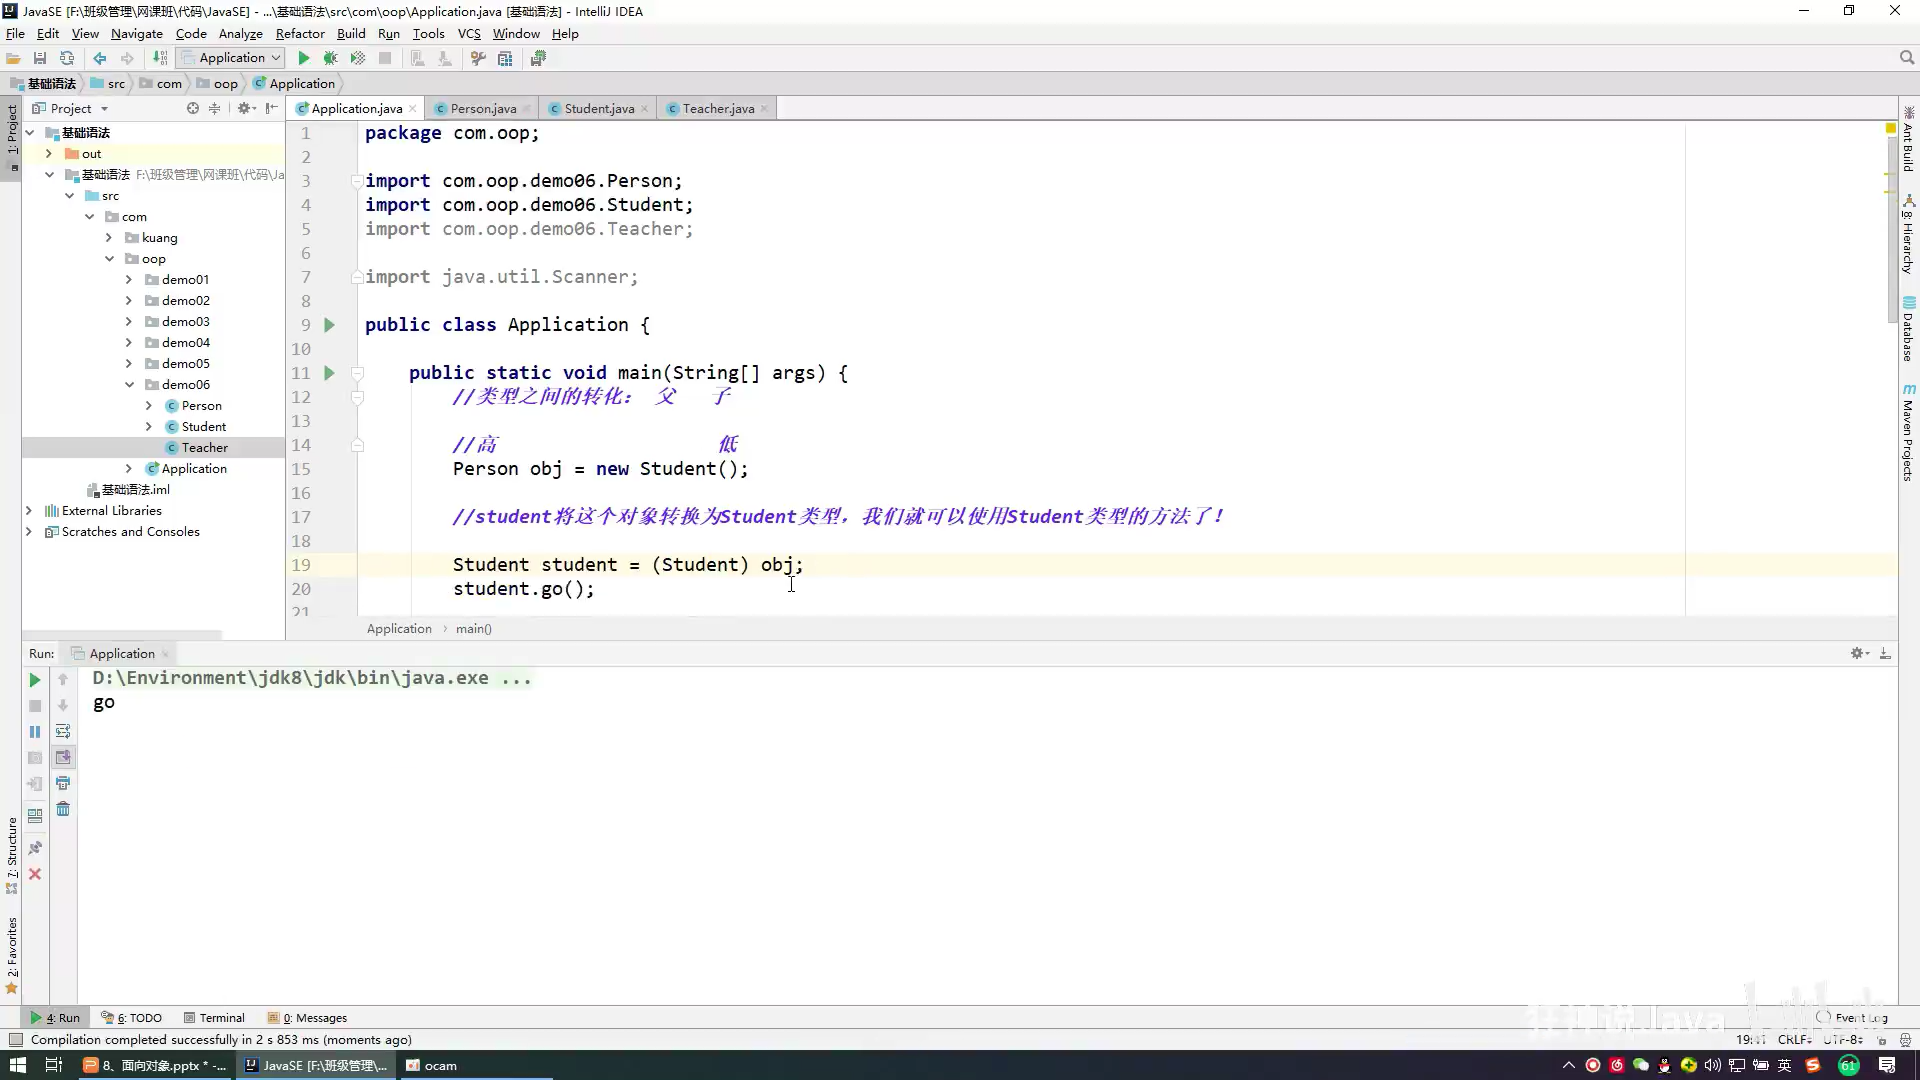Screen dimensions: 1920x1080
Task: Open the Refactor menu
Action: point(299,33)
